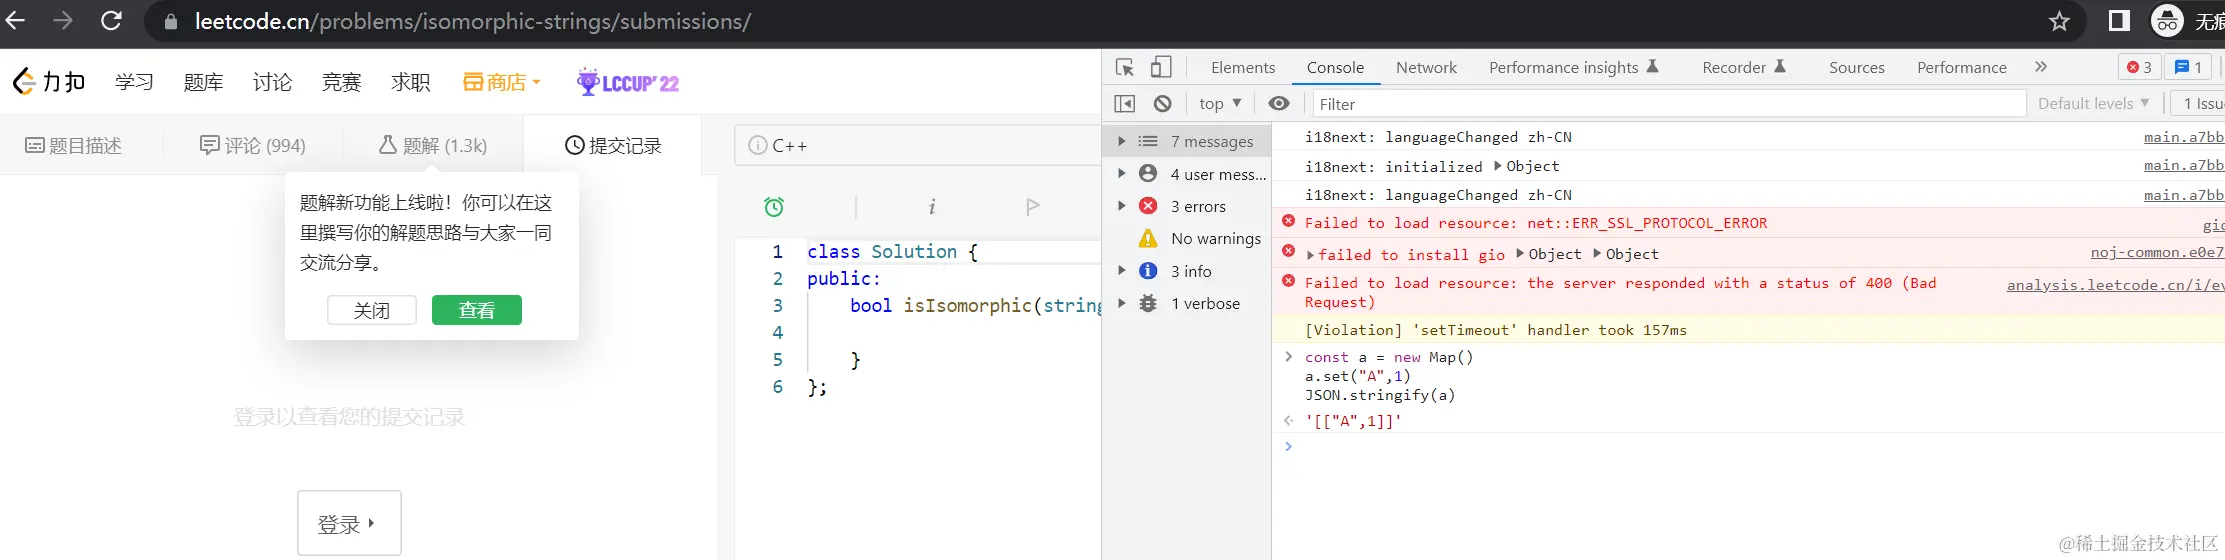
Task: Open 讨论 in the top navigation
Action: (272, 82)
